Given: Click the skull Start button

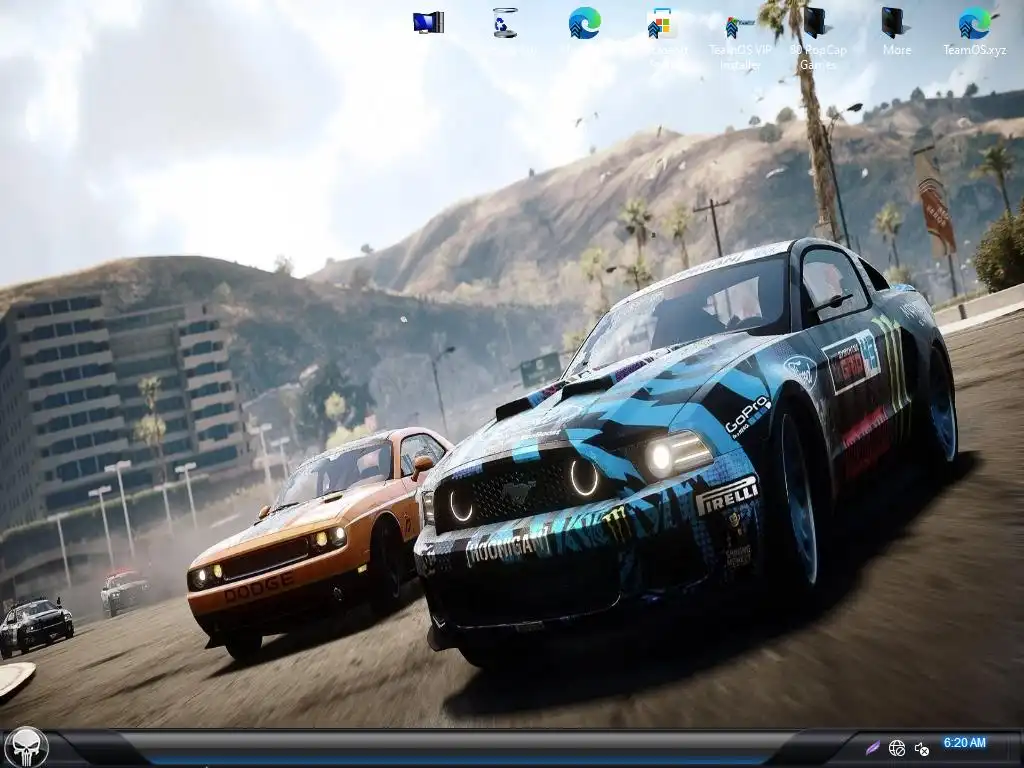Looking at the screenshot, I should pyautogui.click(x=27, y=746).
